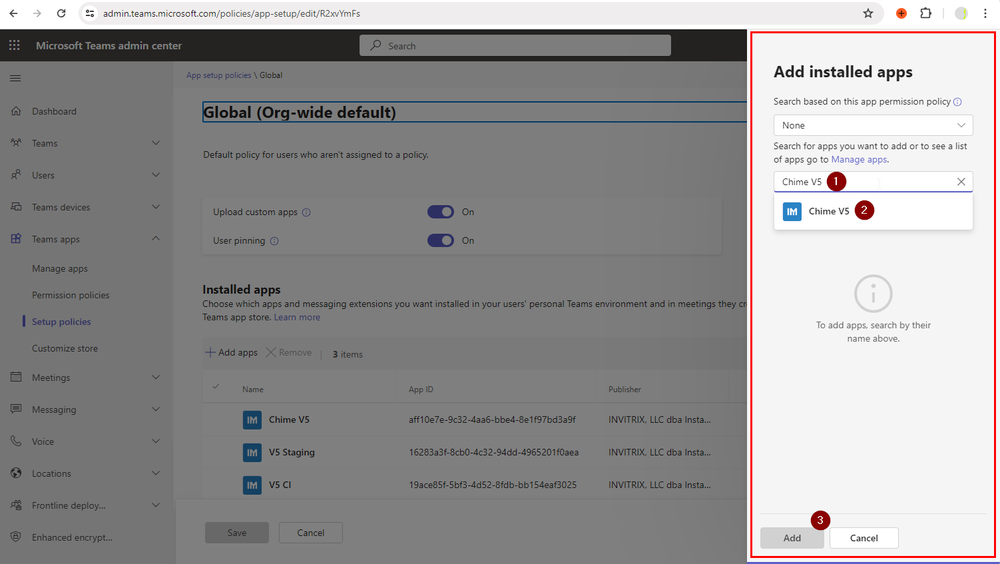
Task: Click Cancel button on policy page
Action: [311, 533]
